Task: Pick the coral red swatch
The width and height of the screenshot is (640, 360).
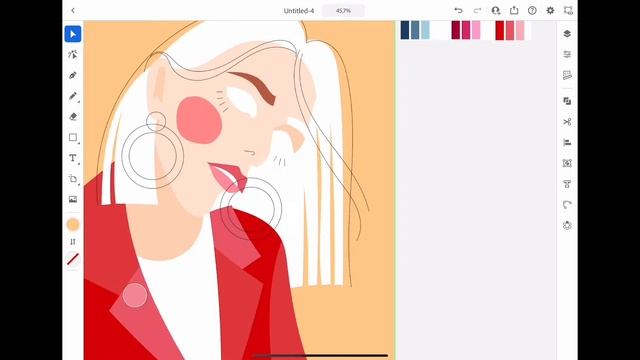Action: point(510,30)
